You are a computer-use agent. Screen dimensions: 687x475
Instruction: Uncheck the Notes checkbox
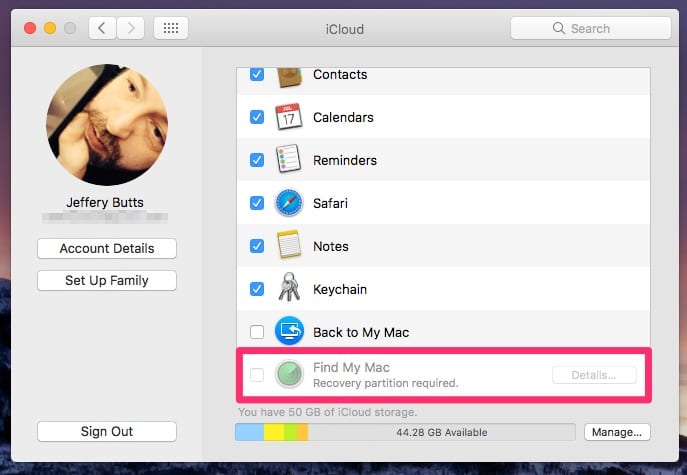point(257,246)
